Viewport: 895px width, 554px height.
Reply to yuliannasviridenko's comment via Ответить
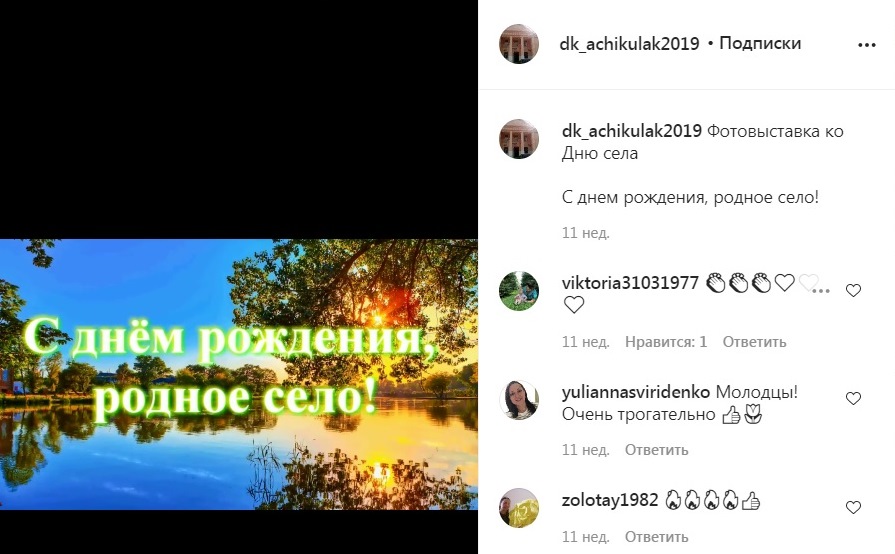[656, 450]
